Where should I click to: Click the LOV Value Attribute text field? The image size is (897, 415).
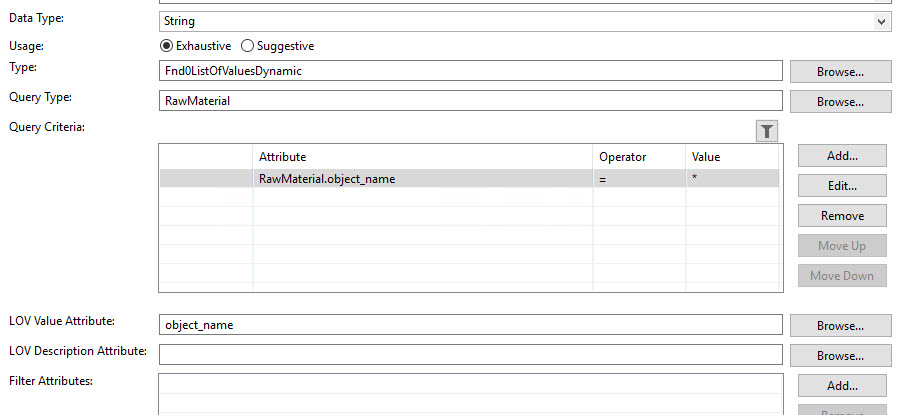click(470, 325)
